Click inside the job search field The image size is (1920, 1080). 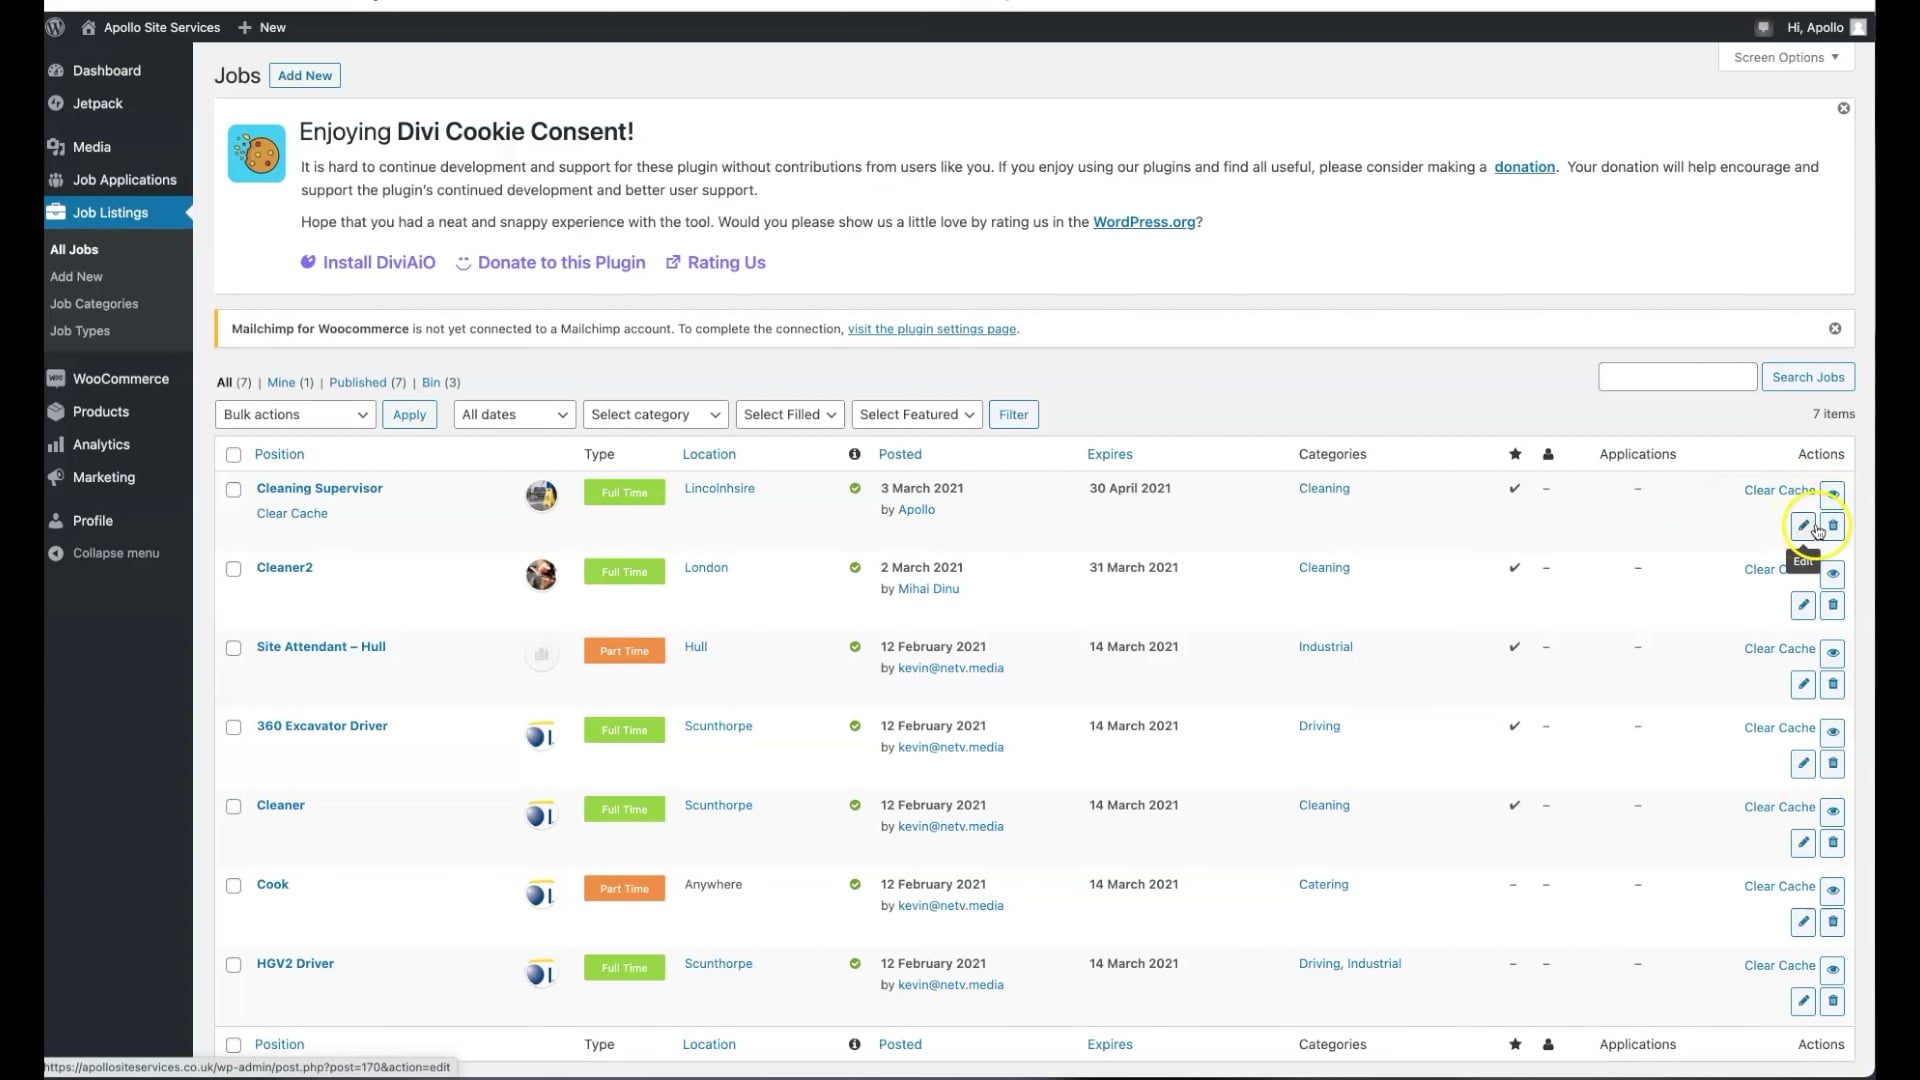click(1677, 377)
